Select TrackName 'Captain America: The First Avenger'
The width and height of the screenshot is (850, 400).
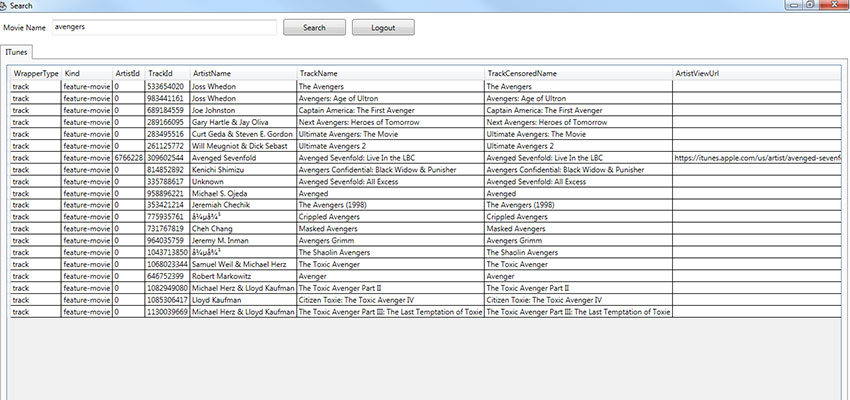[x=390, y=110]
